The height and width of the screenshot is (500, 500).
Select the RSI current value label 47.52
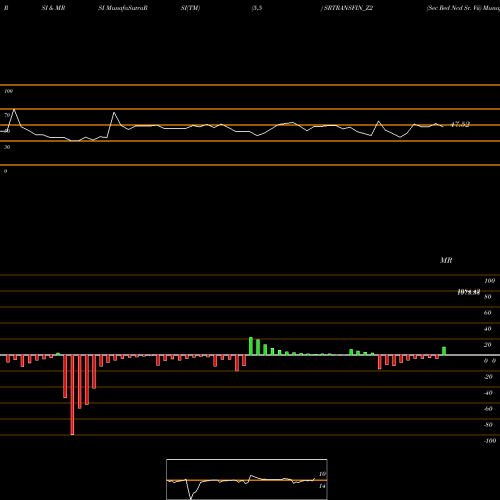coord(460,124)
